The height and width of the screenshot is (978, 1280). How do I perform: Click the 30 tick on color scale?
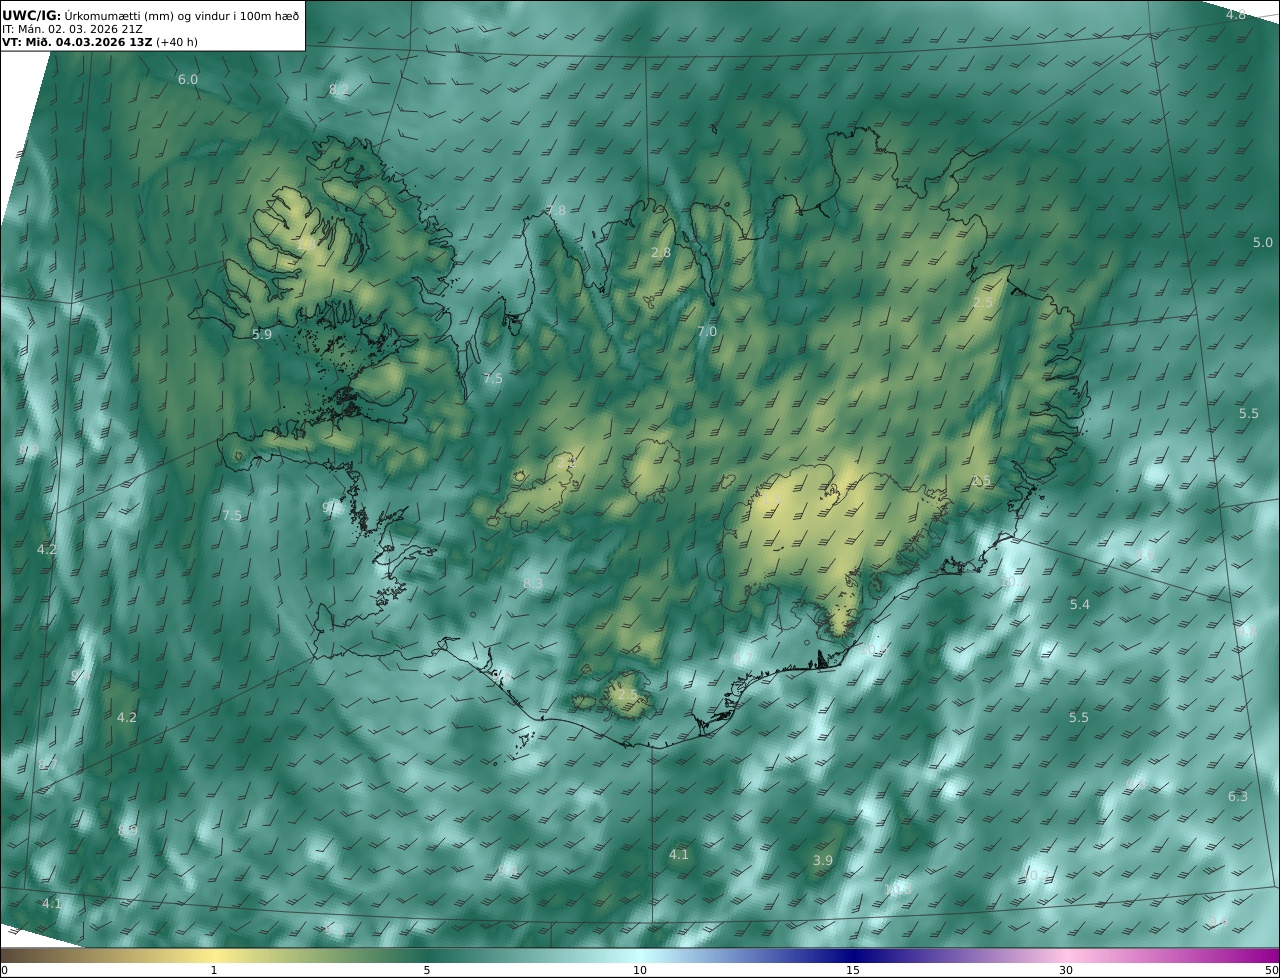pyautogui.click(x=1066, y=970)
